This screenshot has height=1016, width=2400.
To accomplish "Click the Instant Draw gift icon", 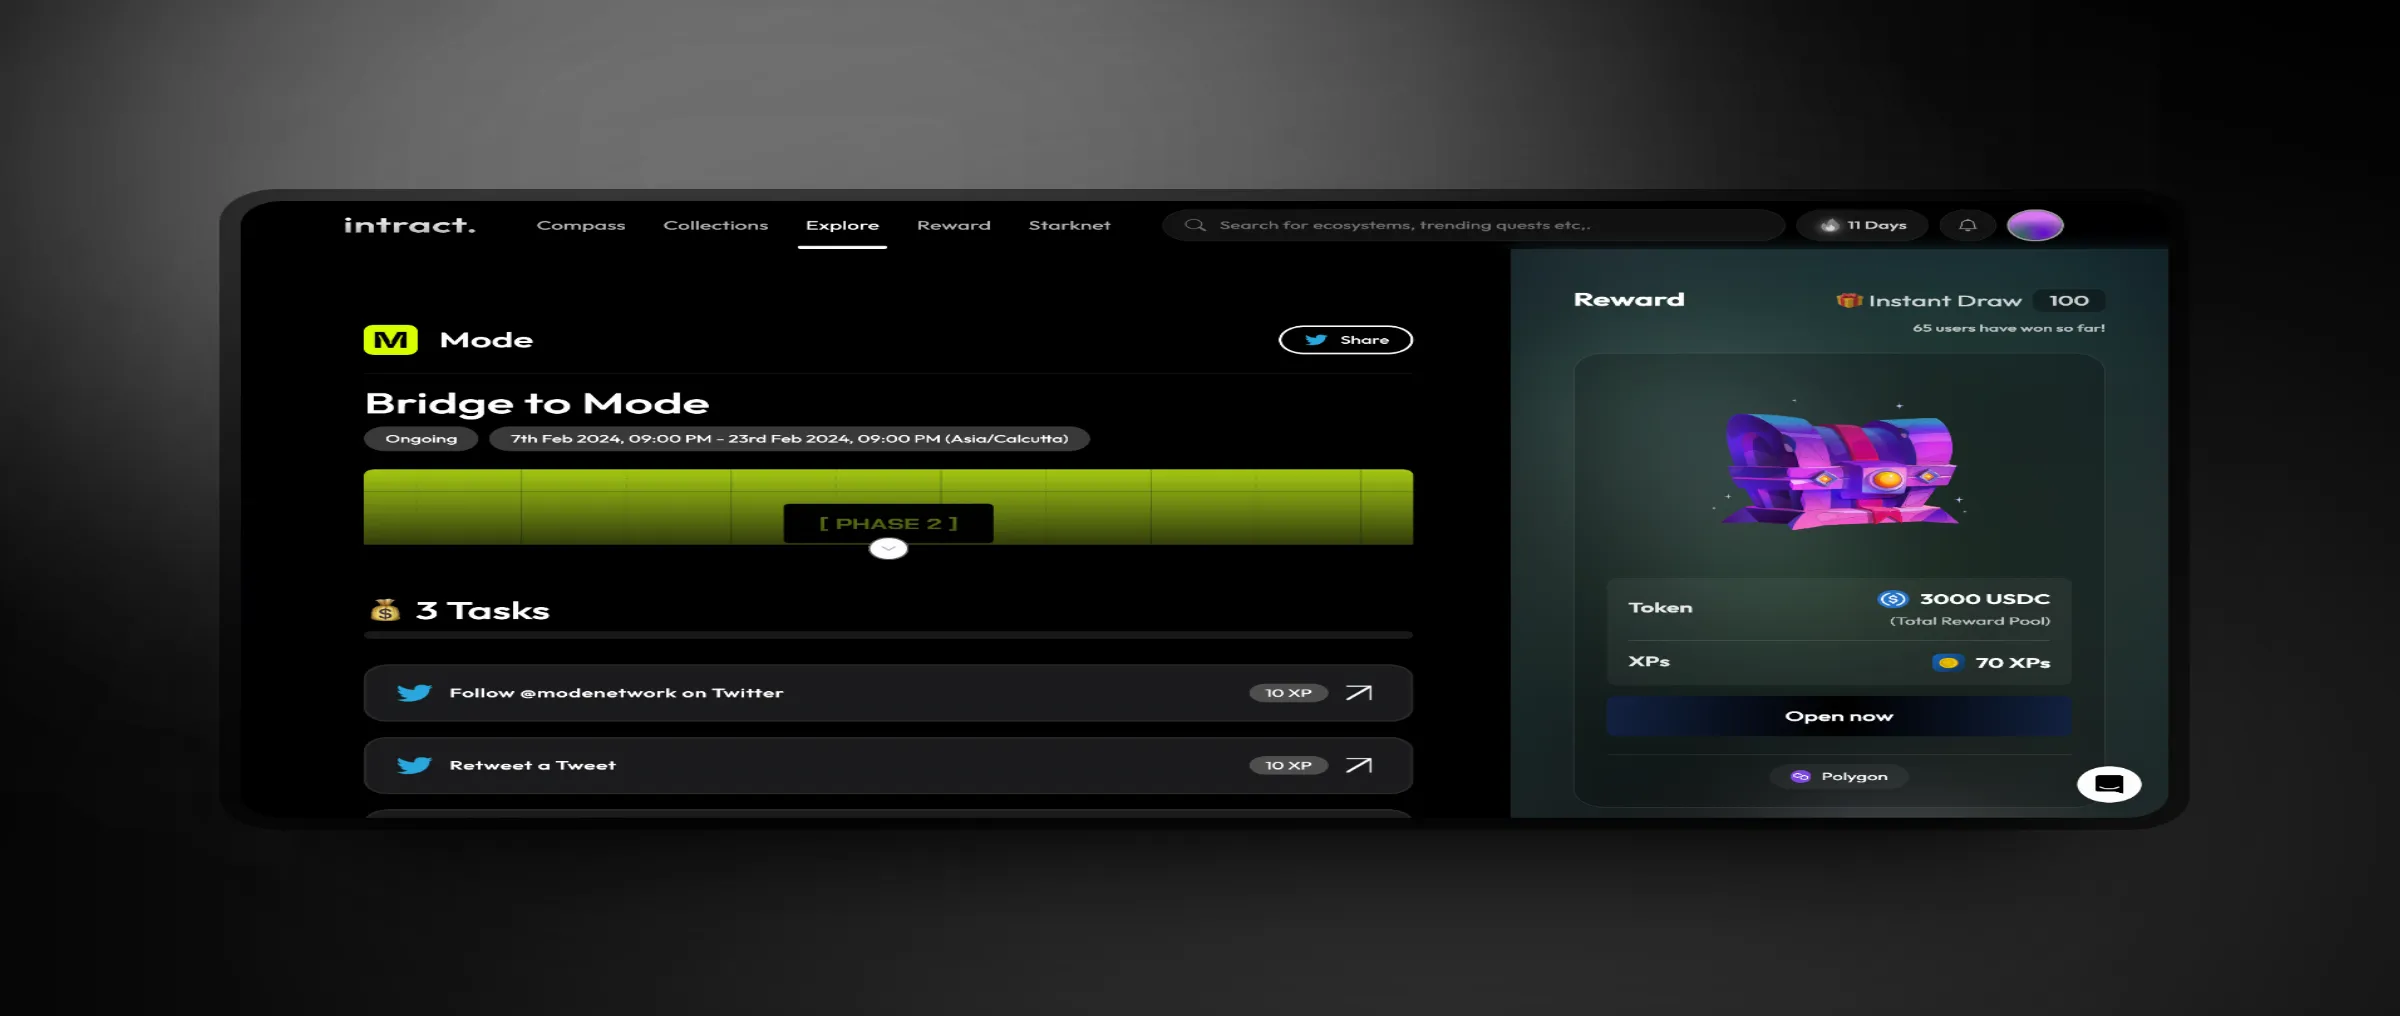I will (1849, 300).
